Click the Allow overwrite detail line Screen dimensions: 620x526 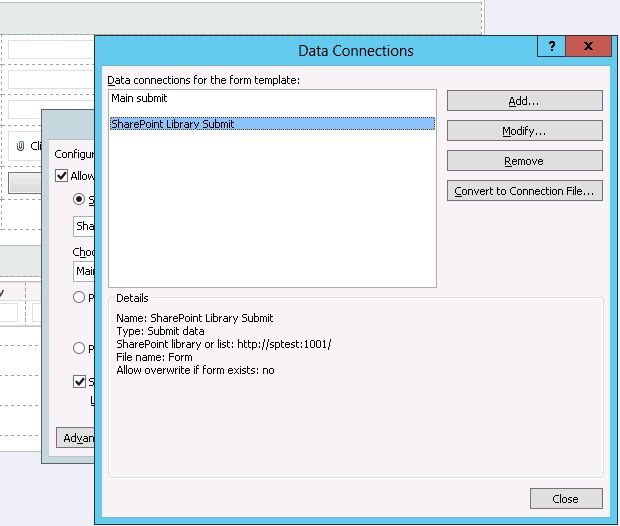pos(195,370)
